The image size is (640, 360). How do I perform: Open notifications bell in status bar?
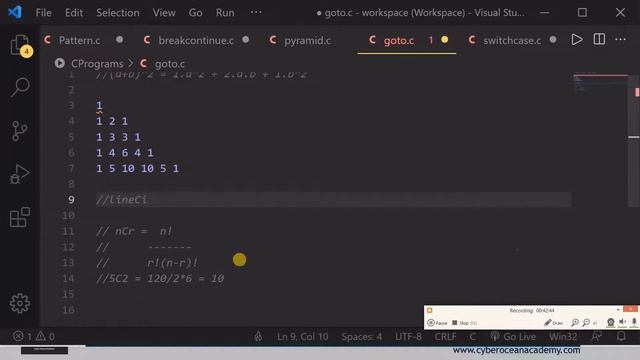pyautogui.click(x=621, y=336)
